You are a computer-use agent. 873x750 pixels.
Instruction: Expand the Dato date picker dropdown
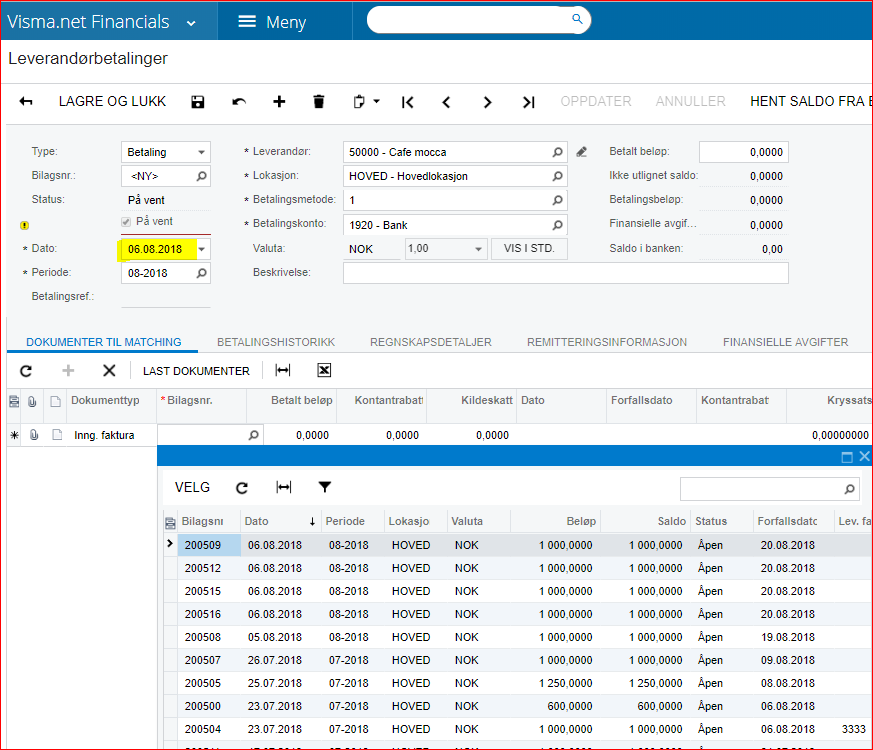pyautogui.click(x=202, y=249)
